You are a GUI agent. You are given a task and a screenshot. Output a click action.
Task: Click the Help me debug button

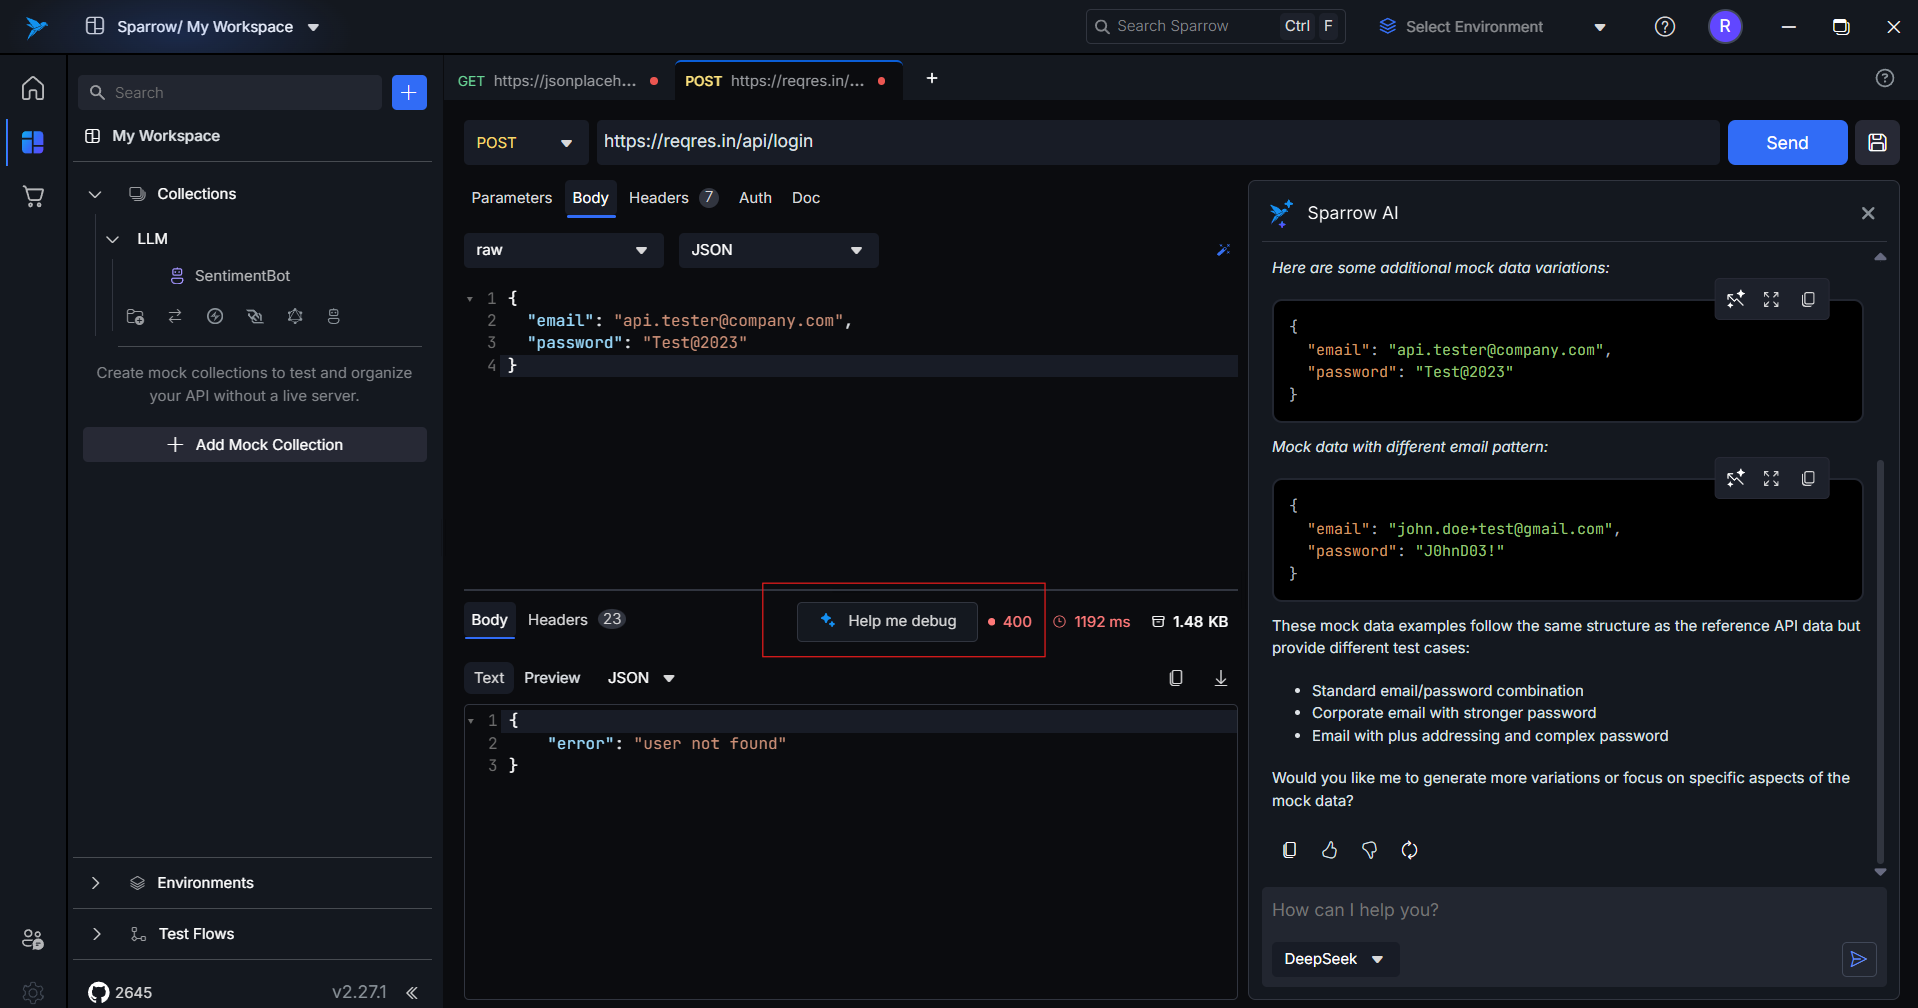coord(887,621)
